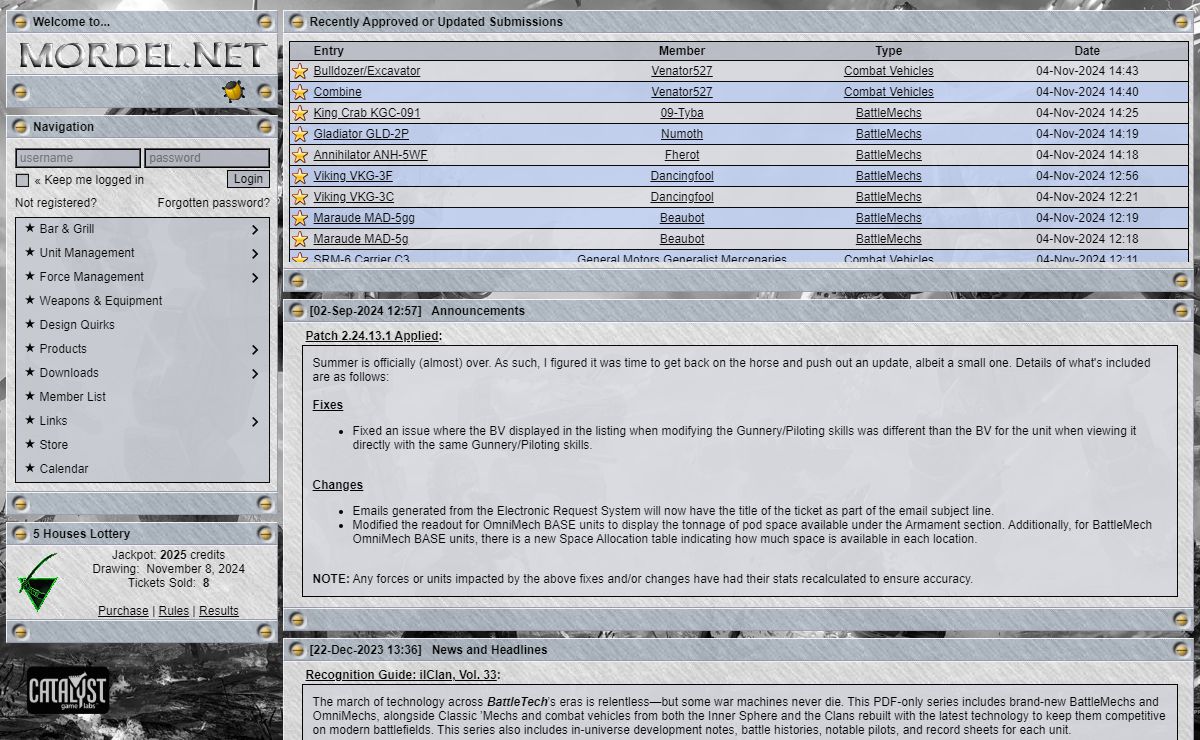Focus the username input field
Viewport: 1200px width, 740px height.
coord(78,158)
